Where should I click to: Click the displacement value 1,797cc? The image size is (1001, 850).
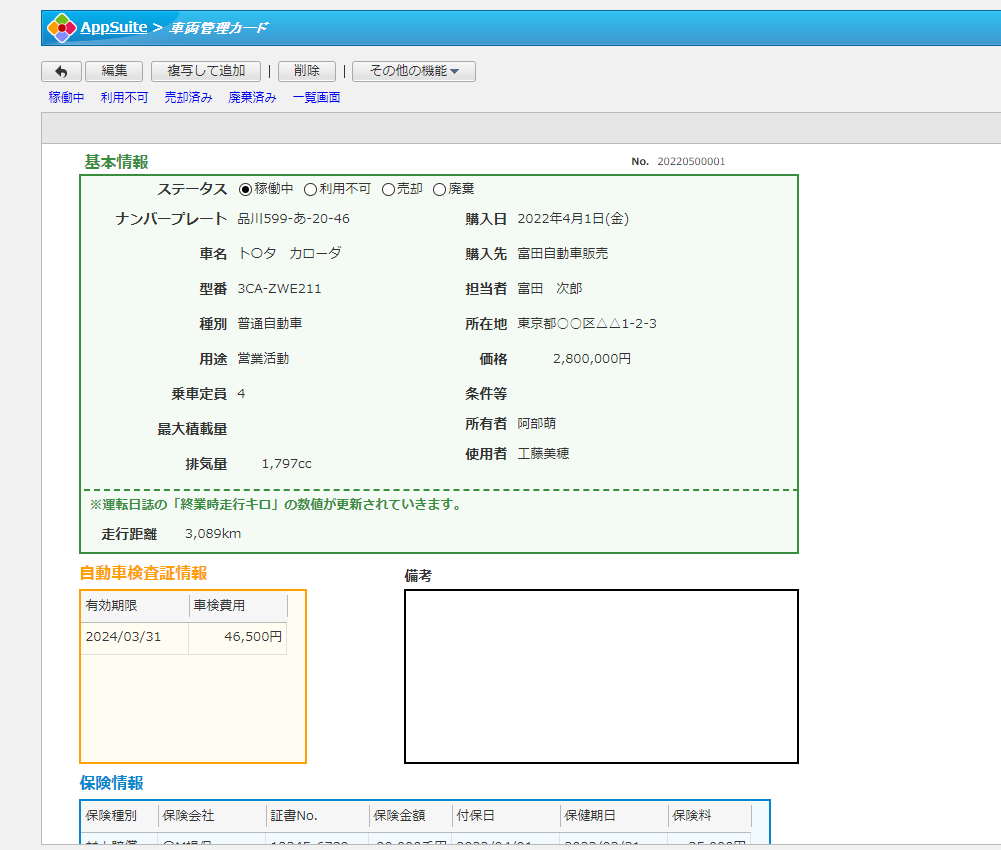point(287,464)
